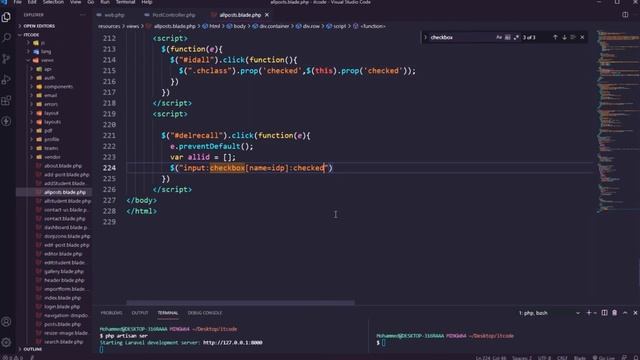
Task: Click 'body' in the breadcrumb path
Action: click(240, 26)
